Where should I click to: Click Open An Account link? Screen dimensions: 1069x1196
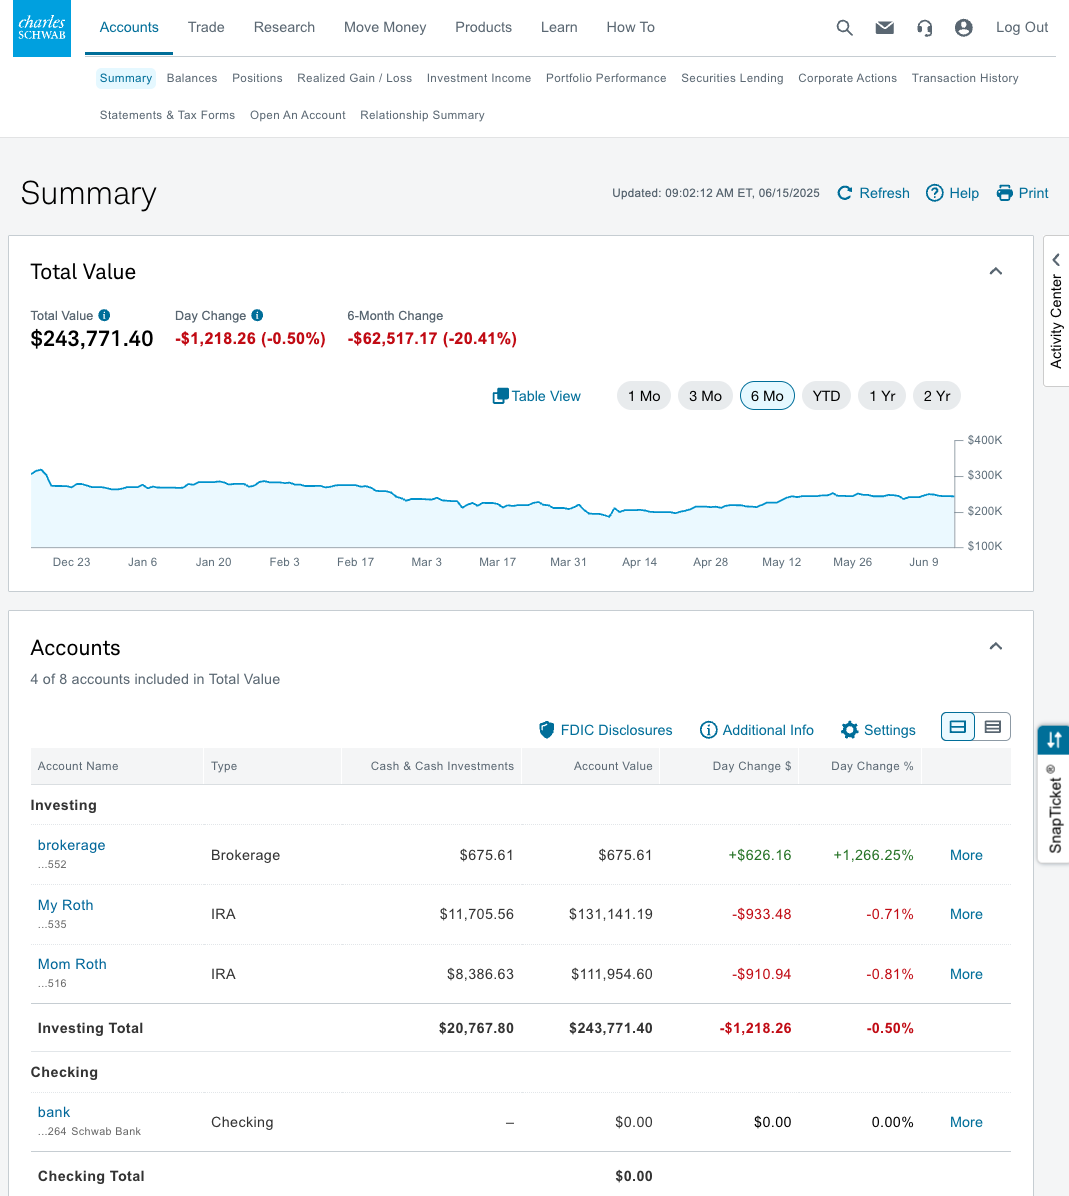point(298,115)
